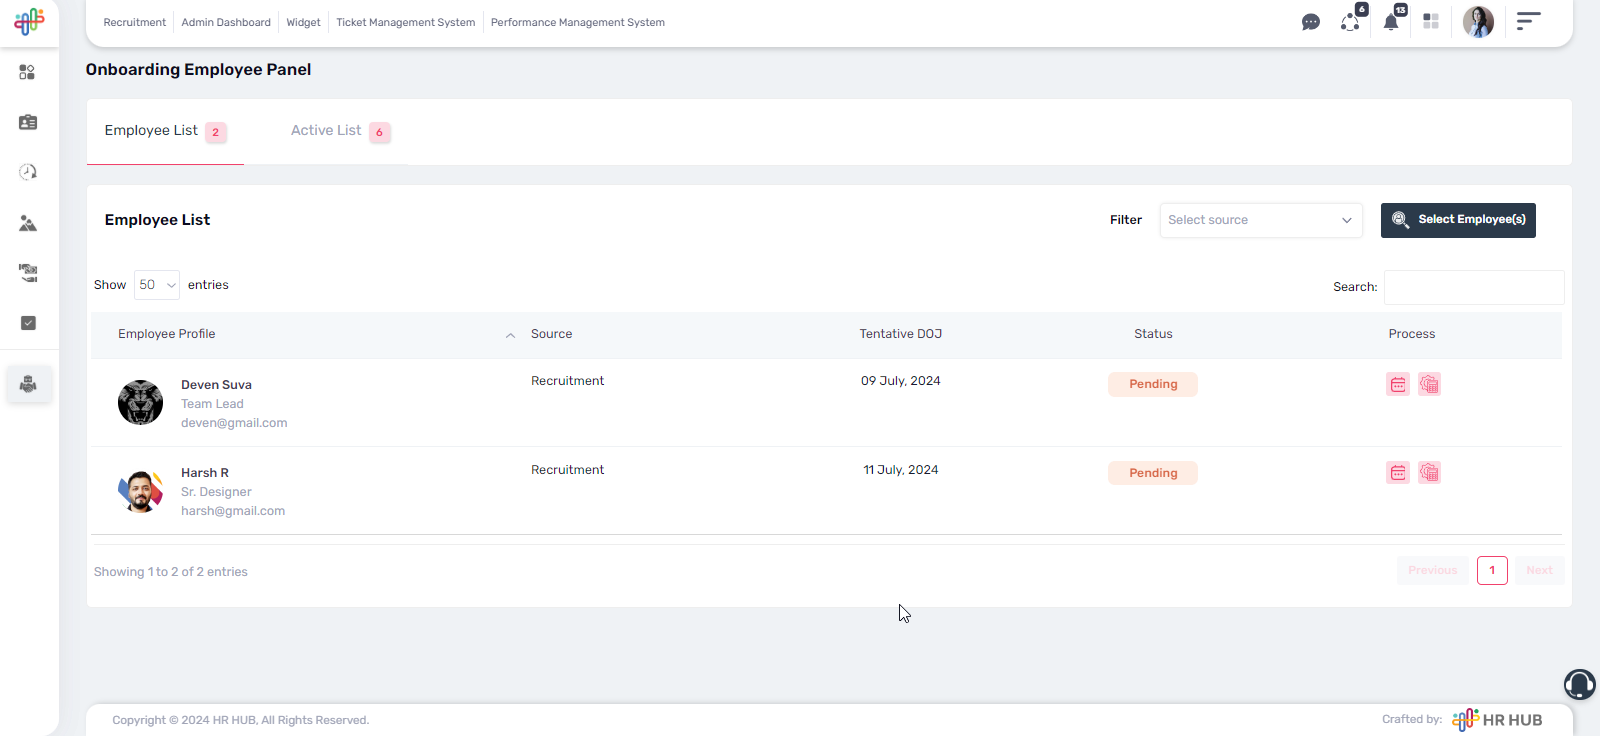This screenshot has height=736, width=1600.
Task: Click the Select Employee(s) button
Action: 1458,220
